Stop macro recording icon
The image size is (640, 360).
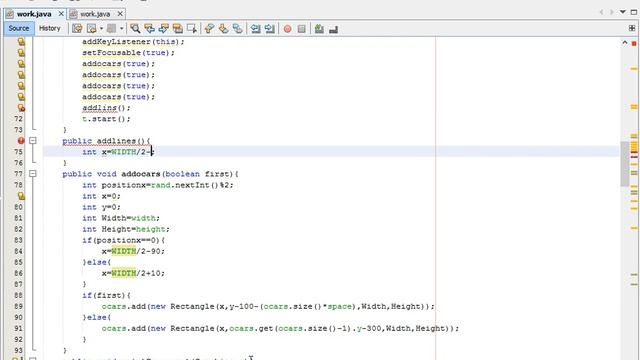pyautogui.click(x=302, y=29)
